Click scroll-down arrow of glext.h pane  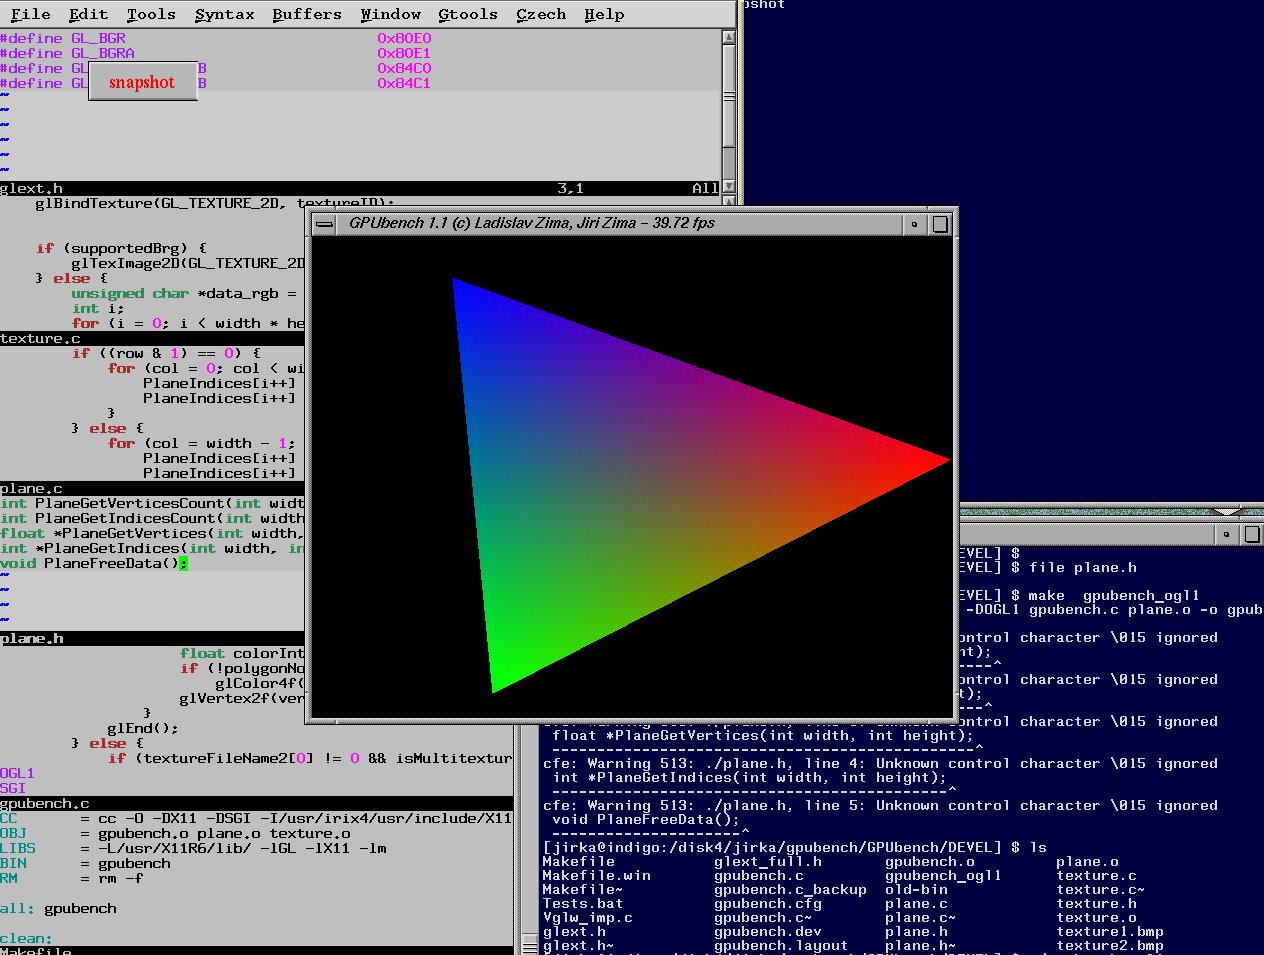[x=729, y=187]
